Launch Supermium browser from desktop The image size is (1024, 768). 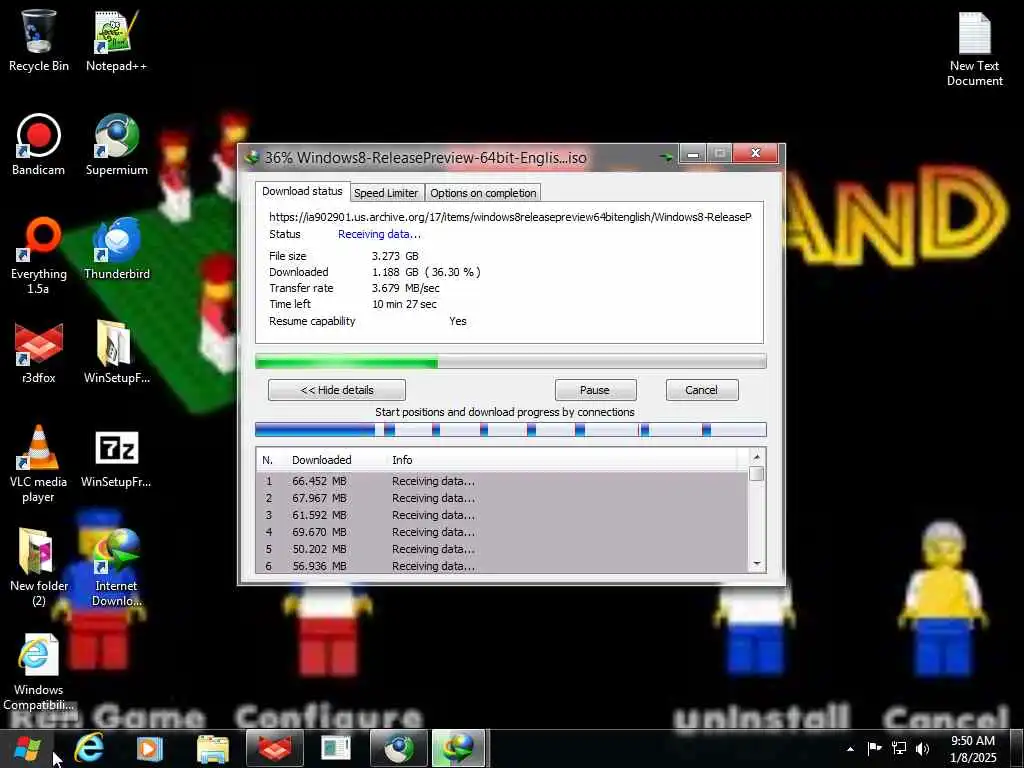pos(116,145)
